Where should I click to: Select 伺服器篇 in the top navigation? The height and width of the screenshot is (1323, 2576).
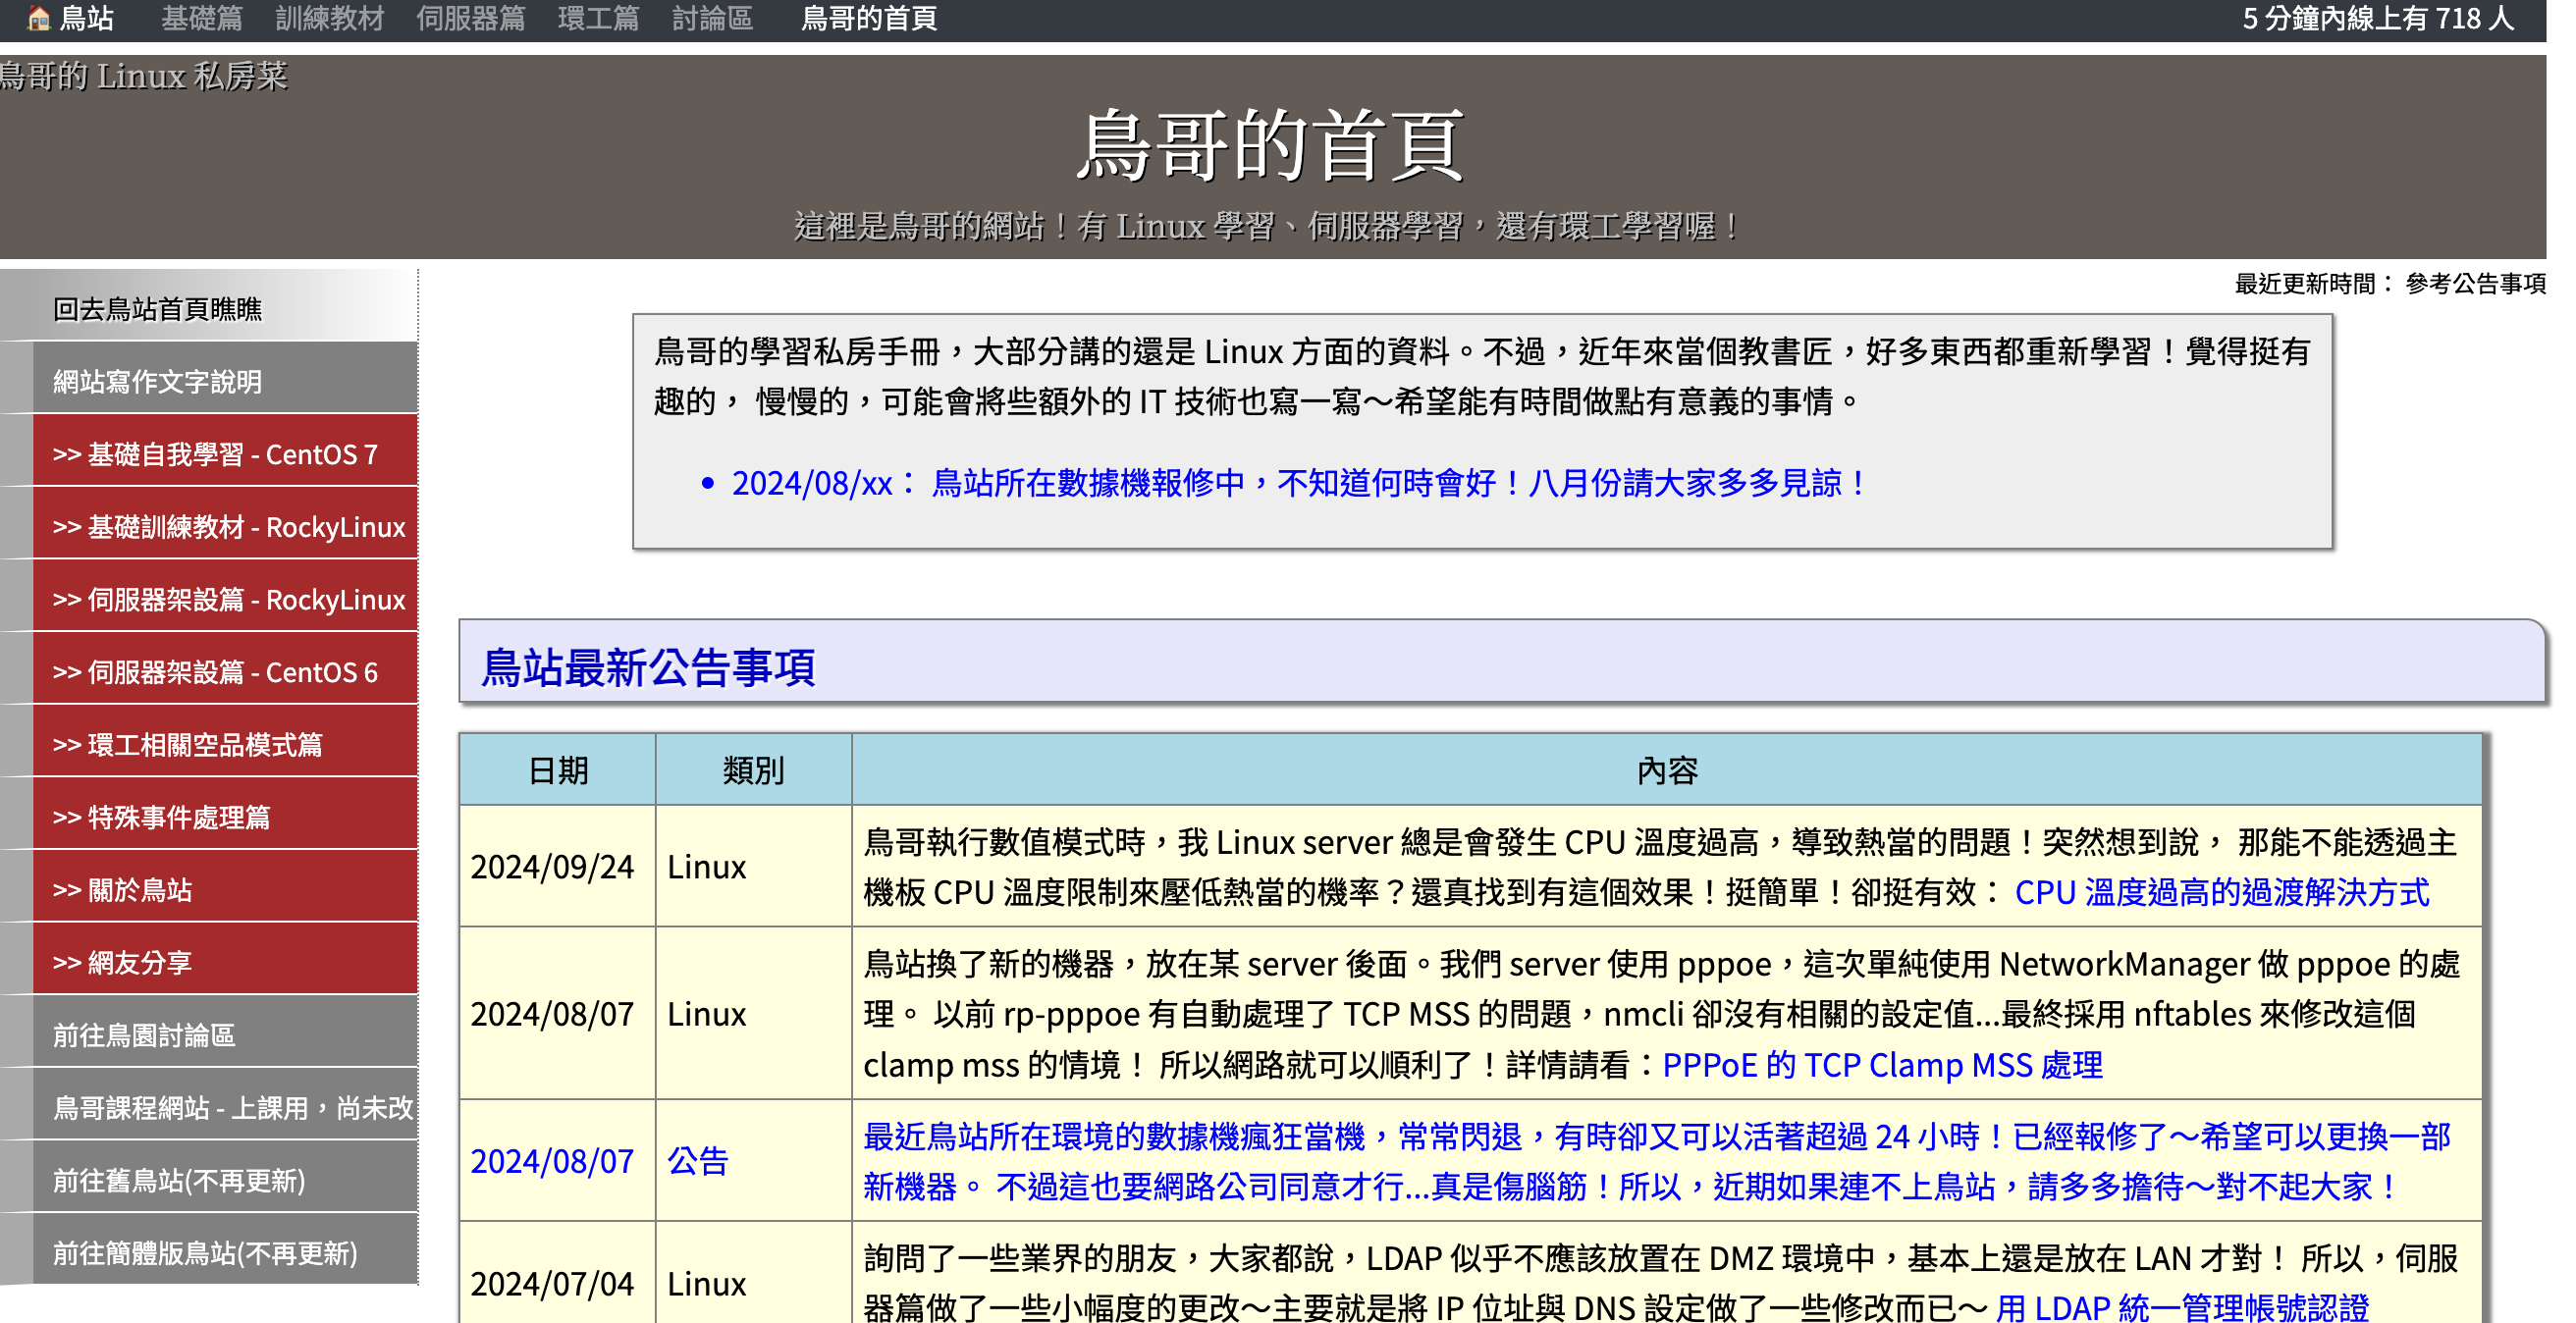coord(470,19)
